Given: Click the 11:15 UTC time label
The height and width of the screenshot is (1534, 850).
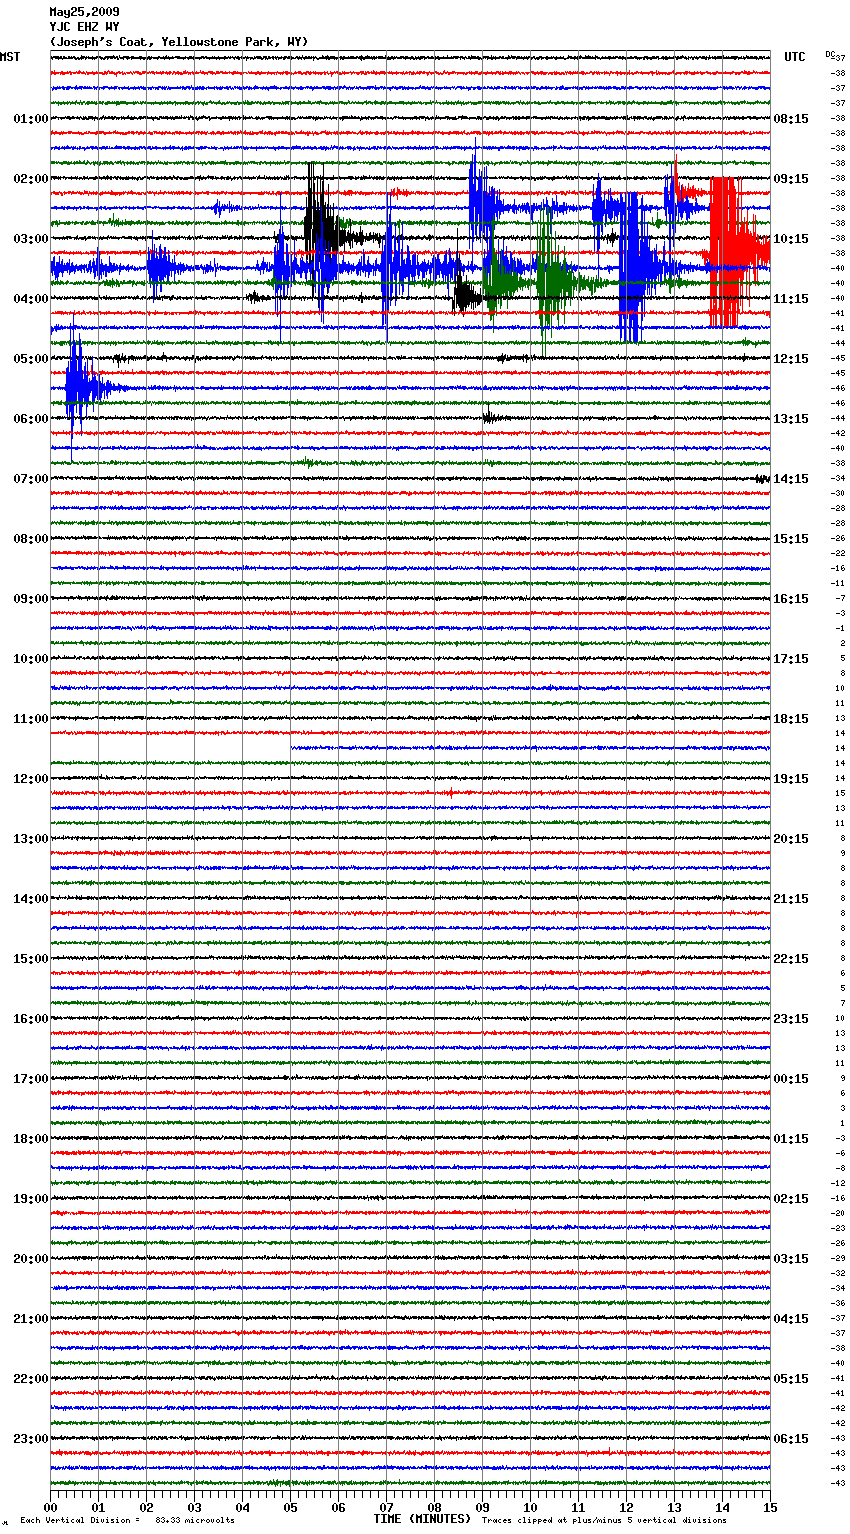Looking at the screenshot, I should point(791,299).
